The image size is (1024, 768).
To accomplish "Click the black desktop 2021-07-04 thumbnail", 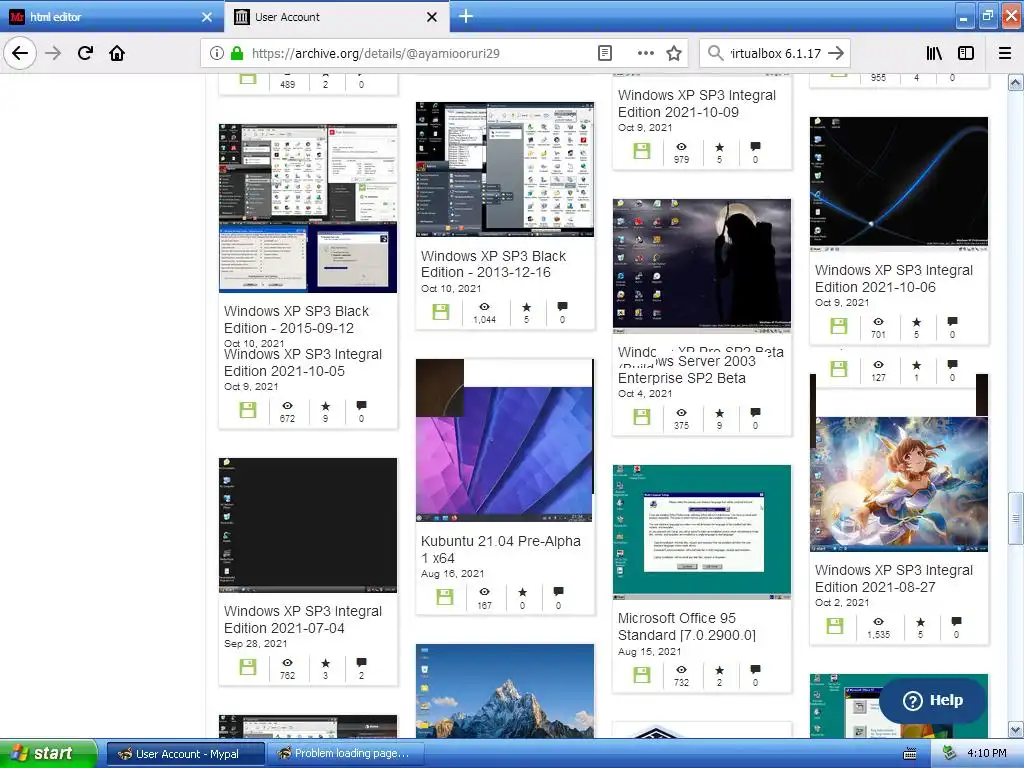I will coord(308,525).
